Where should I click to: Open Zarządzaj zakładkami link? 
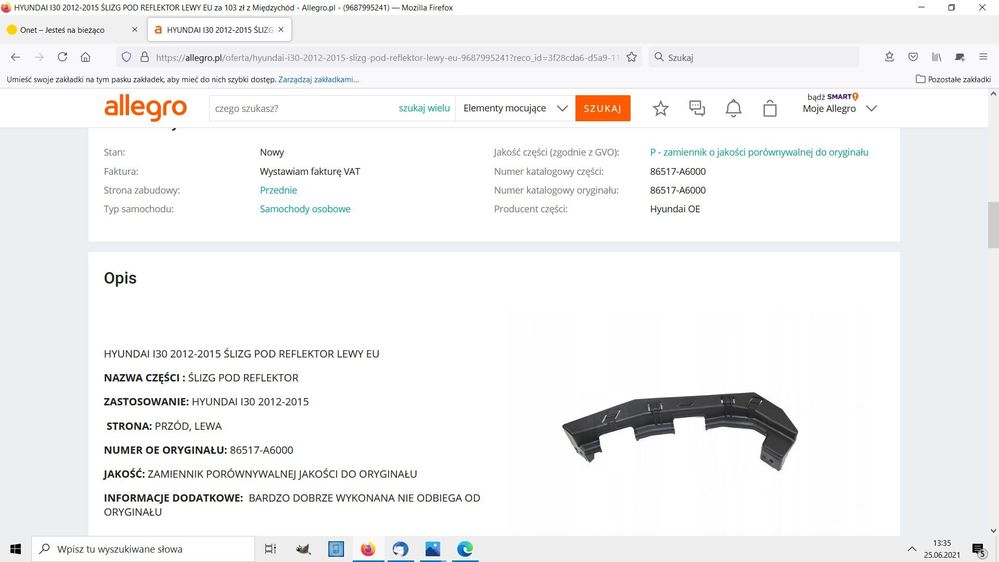[319, 80]
